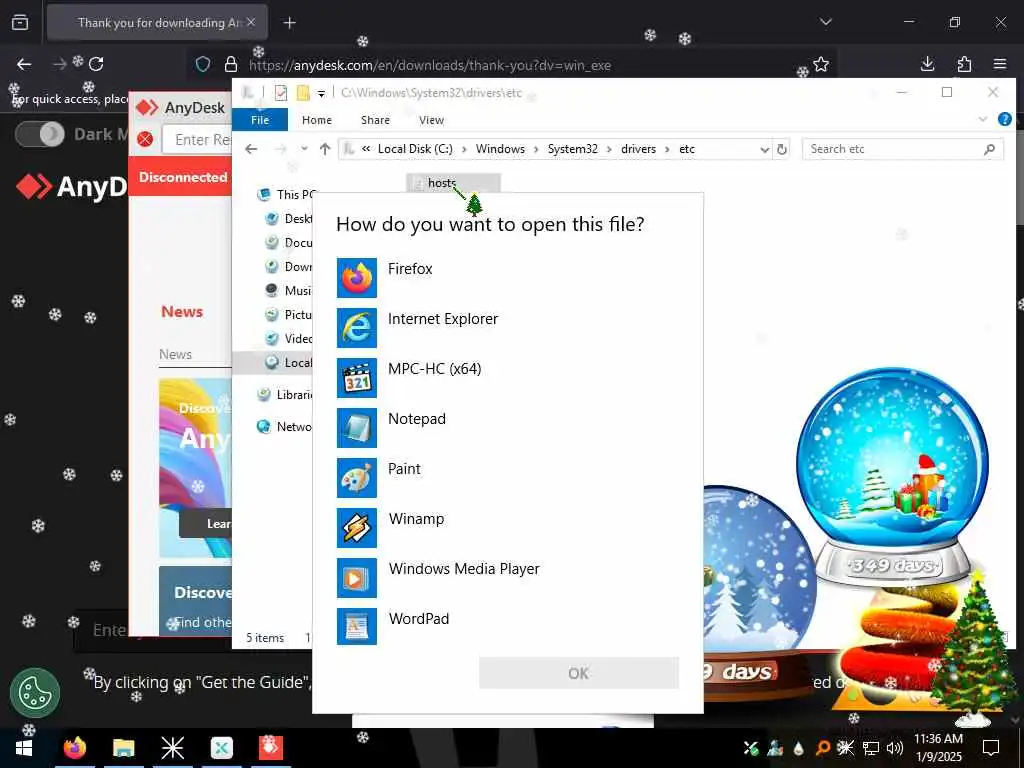This screenshot has height=768, width=1024.
Task: Pick MPC-HC (x64) from the app list
Action: click(507, 377)
